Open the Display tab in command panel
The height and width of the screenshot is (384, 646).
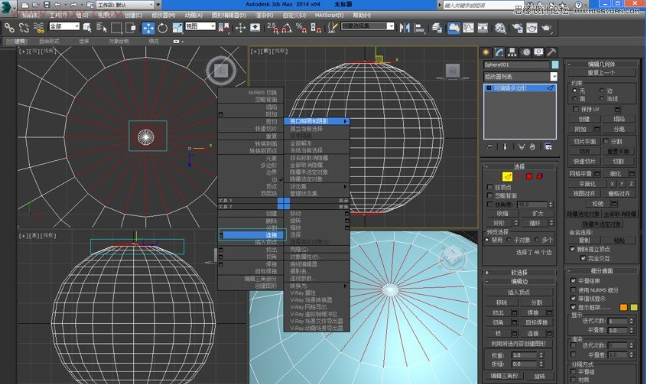point(538,52)
